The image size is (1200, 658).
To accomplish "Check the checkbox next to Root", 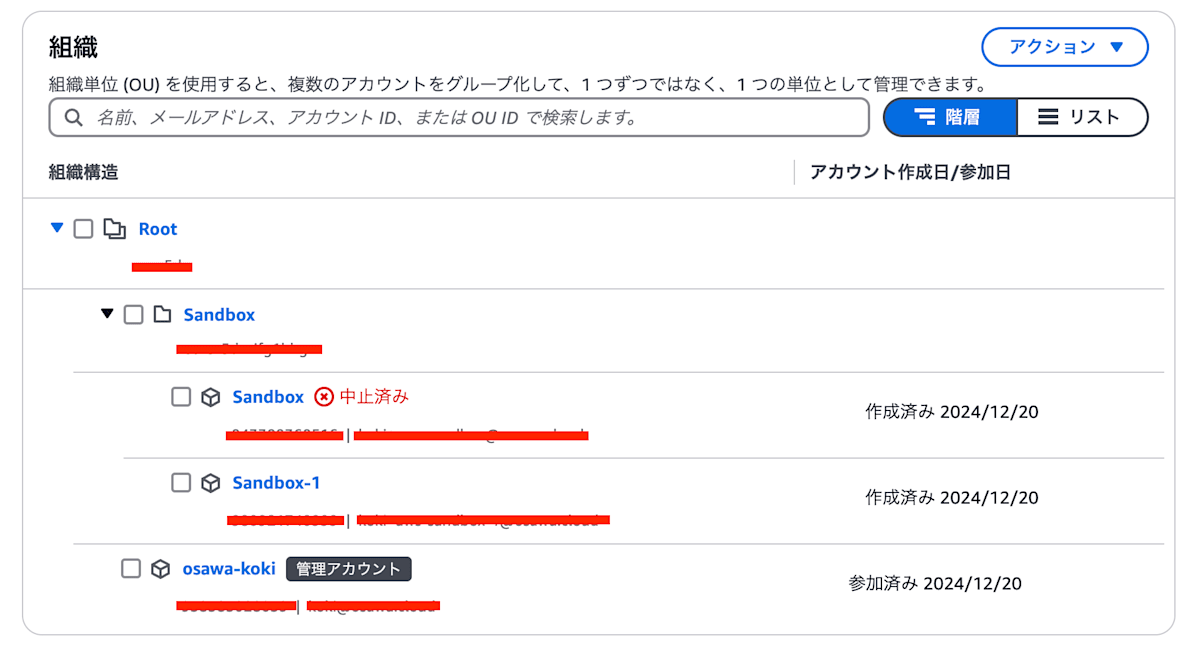I will tap(83, 228).
